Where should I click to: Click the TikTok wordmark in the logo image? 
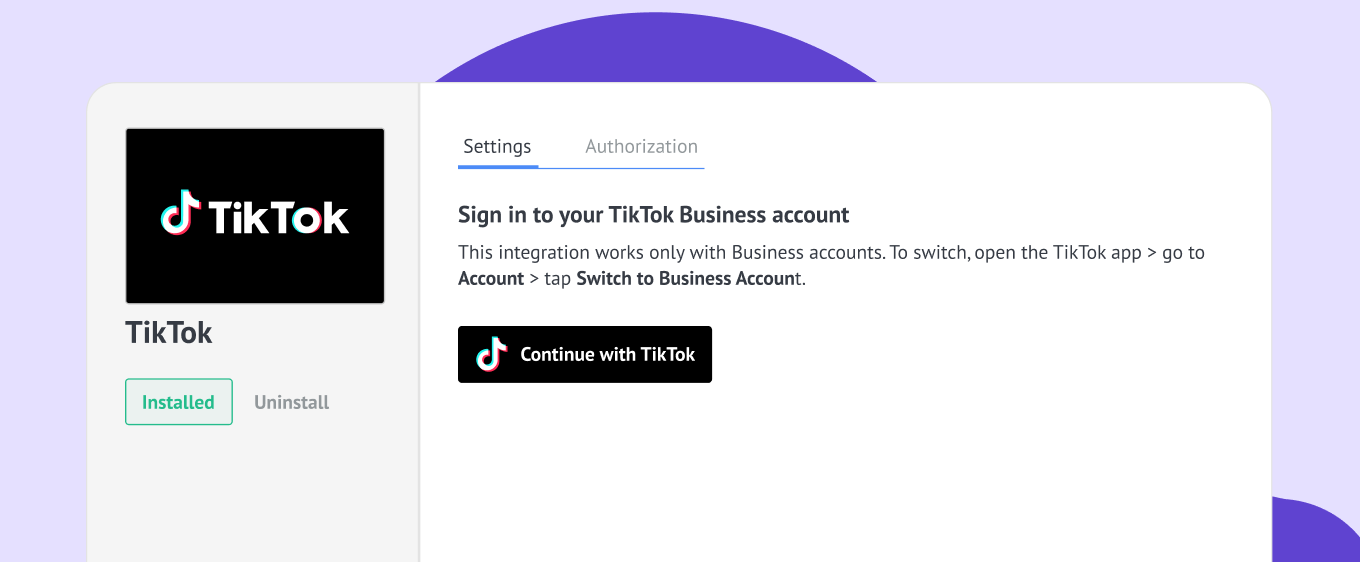pyautogui.click(x=279, y=214)
